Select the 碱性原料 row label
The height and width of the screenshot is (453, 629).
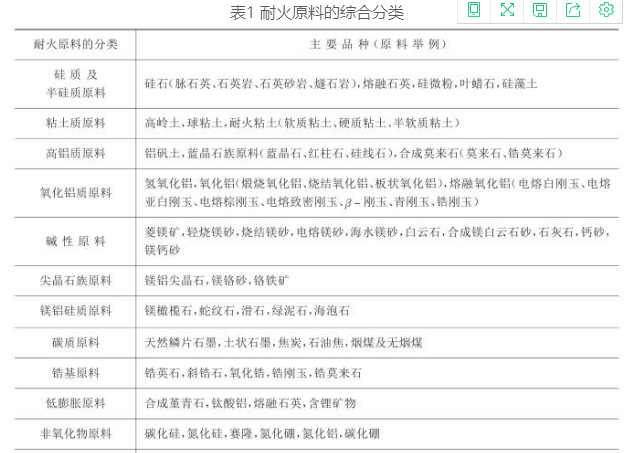point(76,241)
